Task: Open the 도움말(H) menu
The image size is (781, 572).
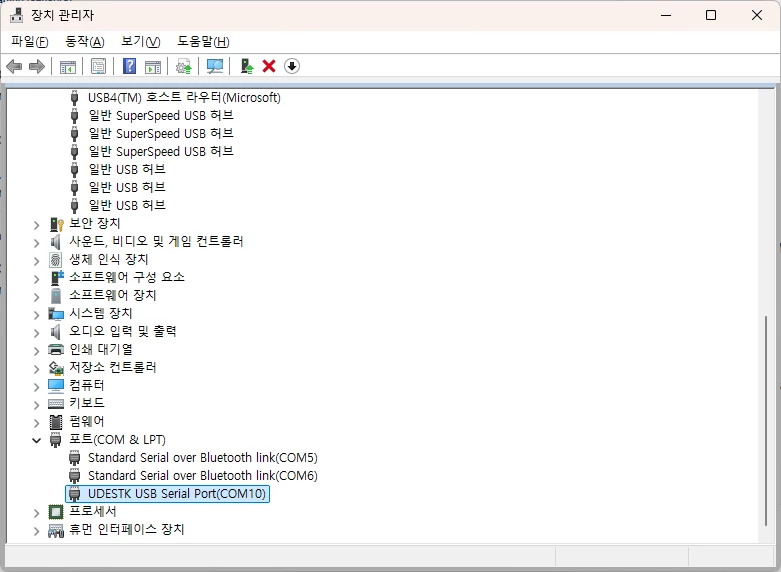Action: 203,41
